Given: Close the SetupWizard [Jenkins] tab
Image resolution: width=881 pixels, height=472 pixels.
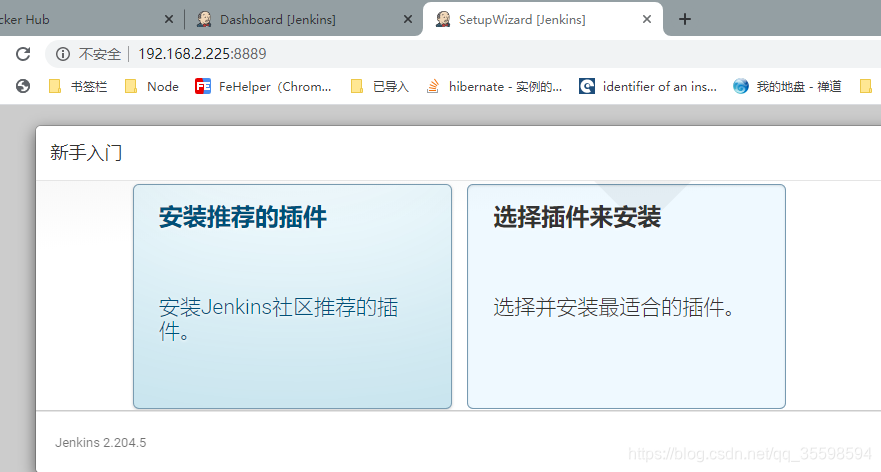Looking at the screenshot, I should 647,19.
